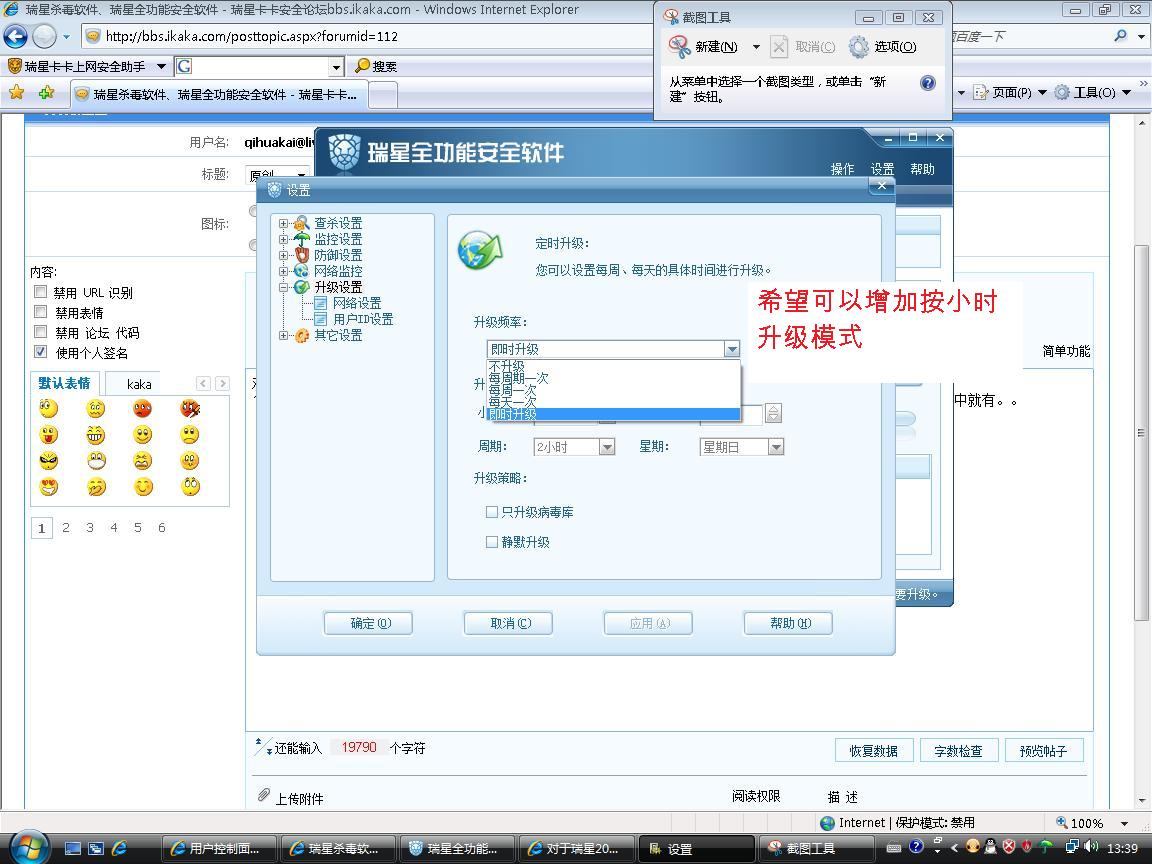Click the IE forward arrow button
Screen dimensions: 1152x864
pyautogui.click(x=44, y=36)
